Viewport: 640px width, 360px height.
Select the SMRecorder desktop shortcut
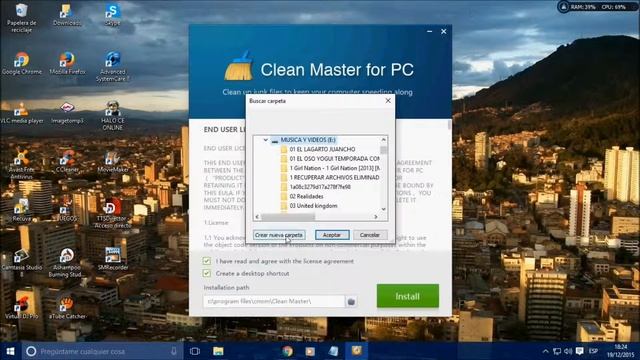(113, 259)
